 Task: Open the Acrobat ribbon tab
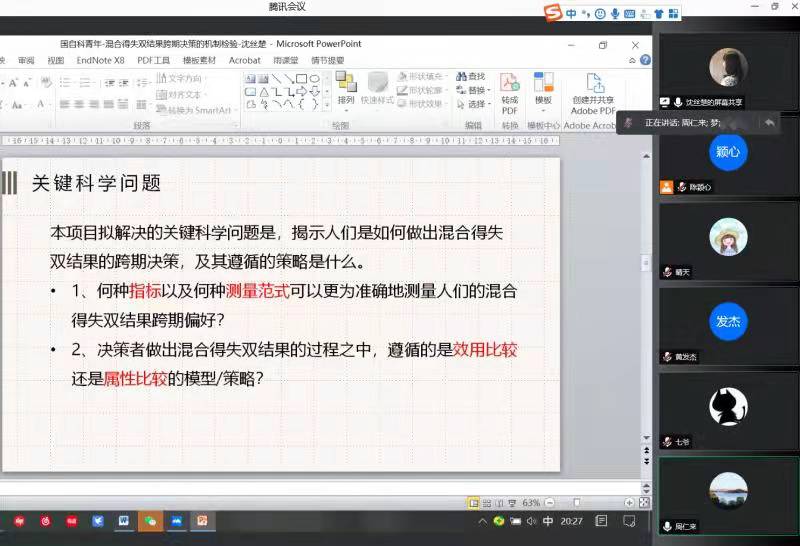[x=244, y=60]
